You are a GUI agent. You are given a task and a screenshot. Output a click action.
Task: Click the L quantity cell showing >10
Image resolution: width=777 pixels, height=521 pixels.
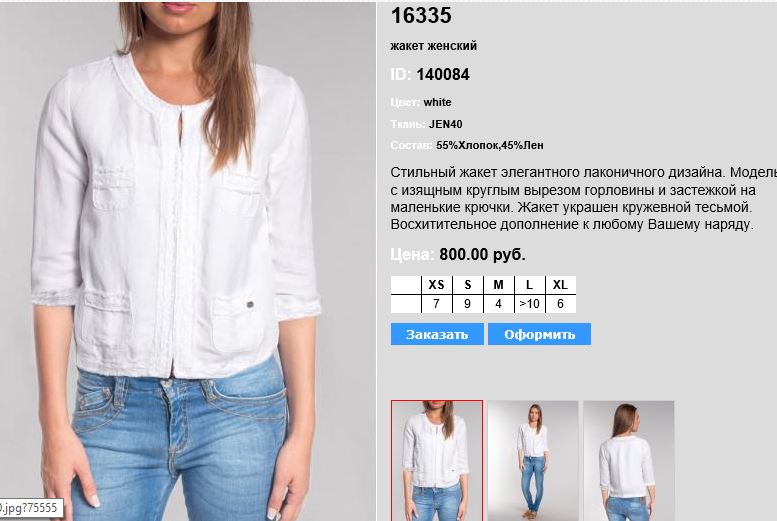530,304
